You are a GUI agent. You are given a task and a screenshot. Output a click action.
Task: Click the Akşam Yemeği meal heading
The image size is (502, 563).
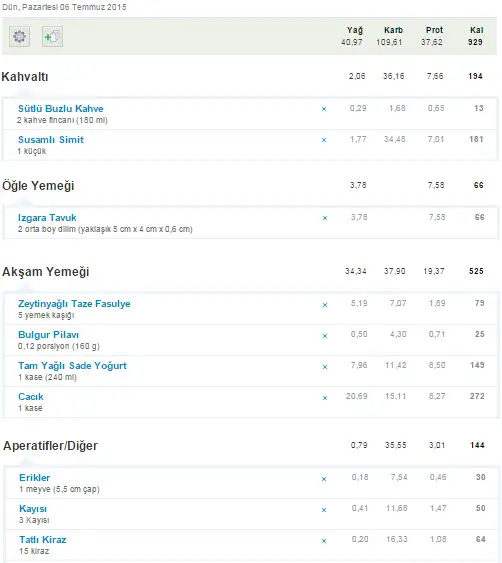pyautogui.click(x=46, y=272)
